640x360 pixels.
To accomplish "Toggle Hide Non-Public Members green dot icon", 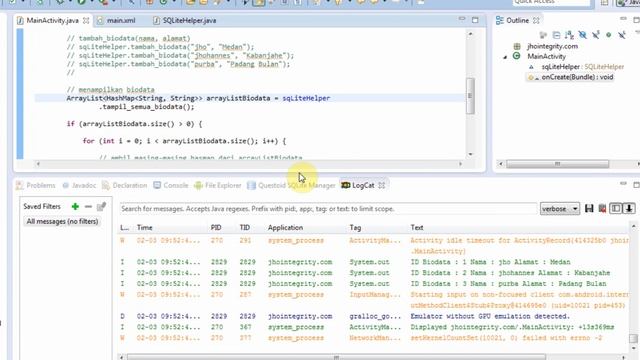I will tap(609, 35).
